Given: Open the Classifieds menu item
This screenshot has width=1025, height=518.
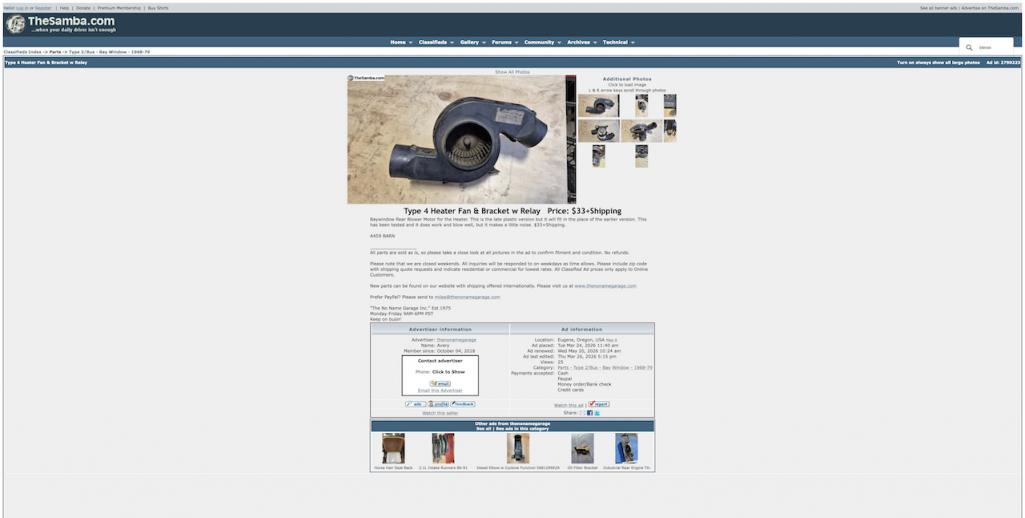Looking at the screenshot, I should [433, 43].
